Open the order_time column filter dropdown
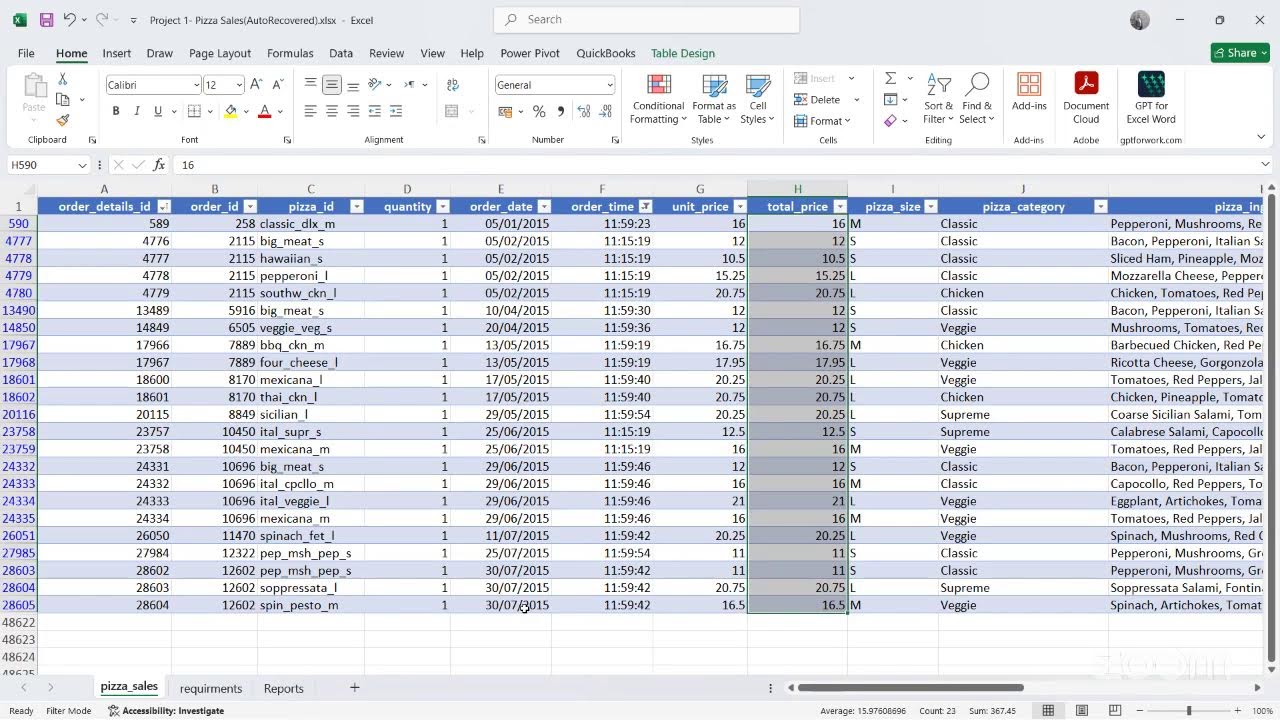The width and height of the screenshot is (1280, 720). point(645,207)
